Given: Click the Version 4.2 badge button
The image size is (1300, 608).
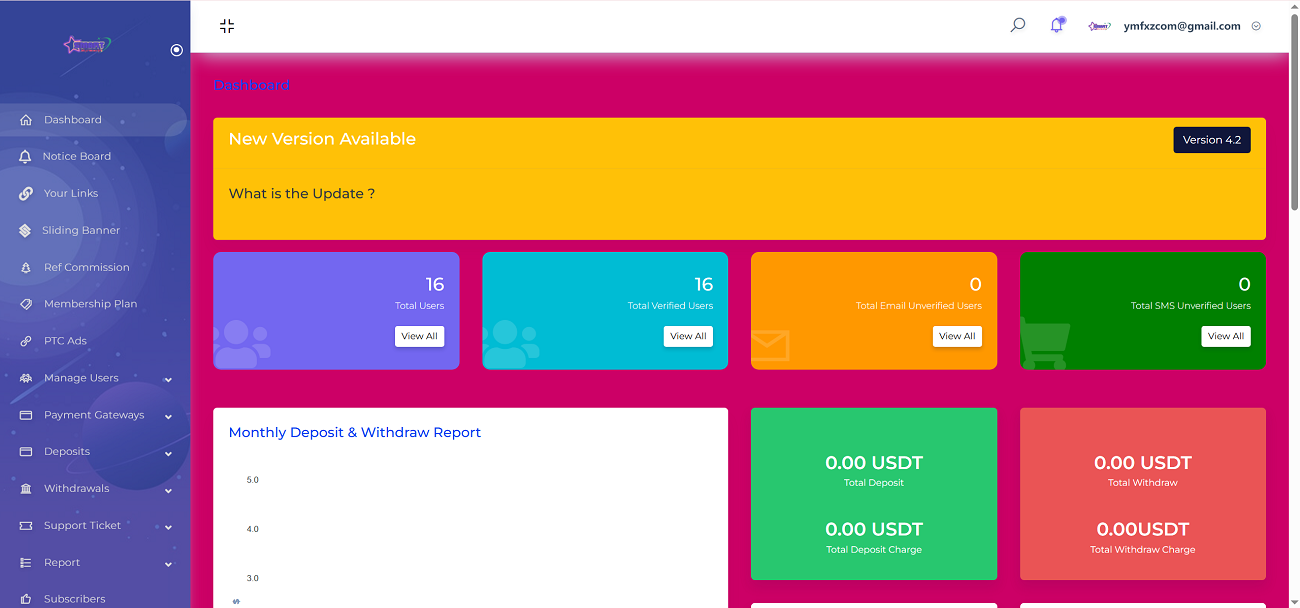Looking at the screenshot, I should point(1211,140).
